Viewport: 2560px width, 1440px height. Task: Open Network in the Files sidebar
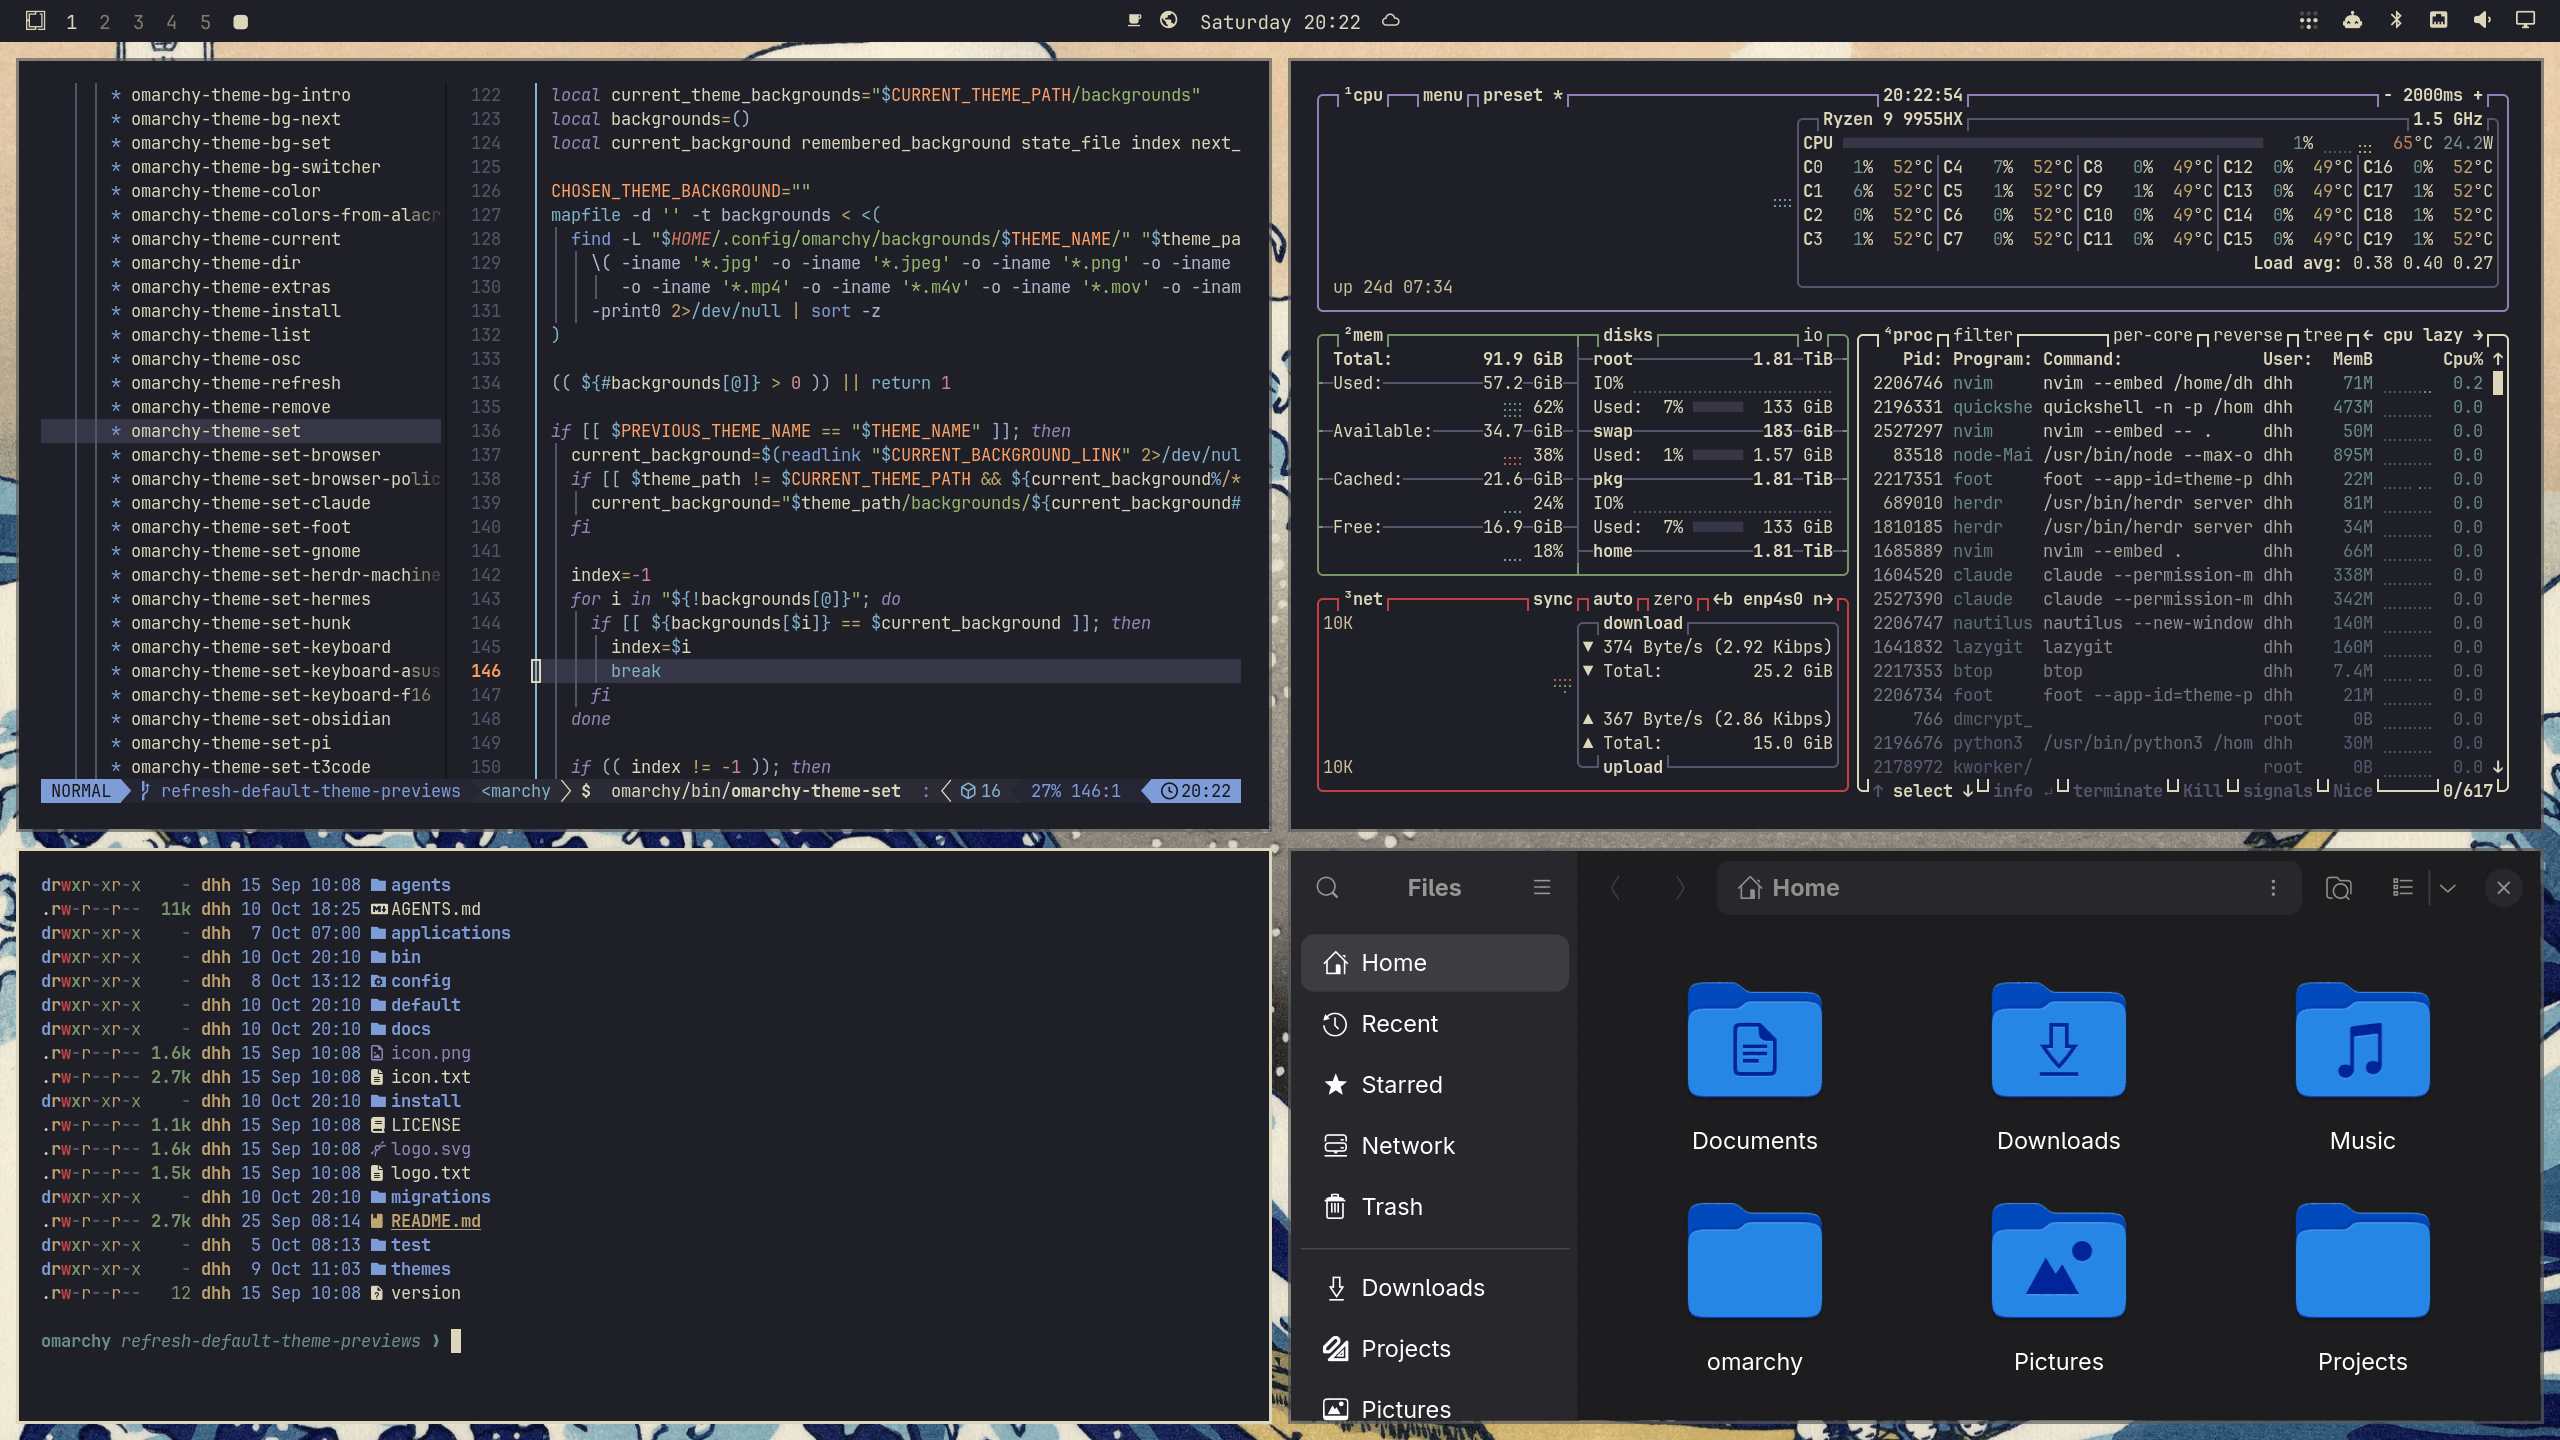click(1434, 1146)
